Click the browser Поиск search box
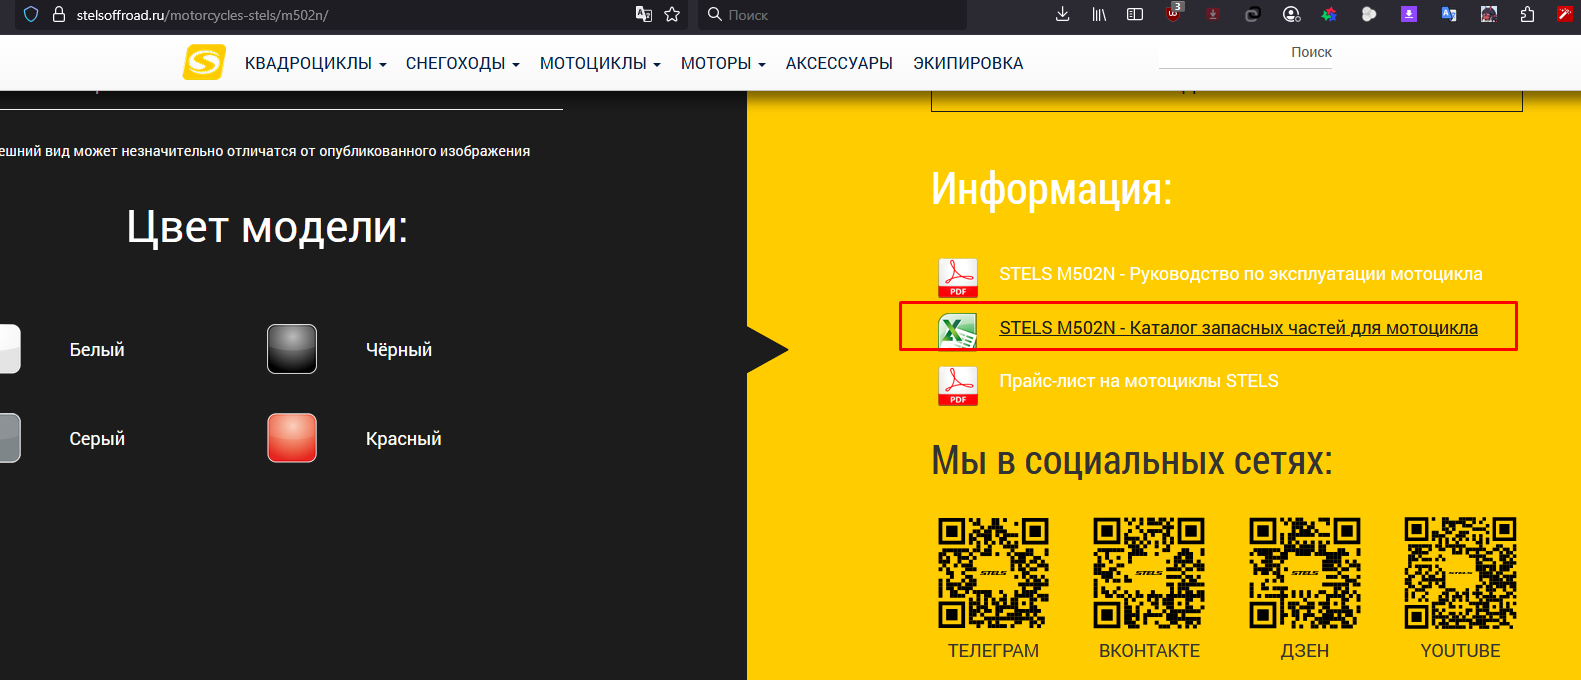Screen dimensions: 1581x680 832,15
